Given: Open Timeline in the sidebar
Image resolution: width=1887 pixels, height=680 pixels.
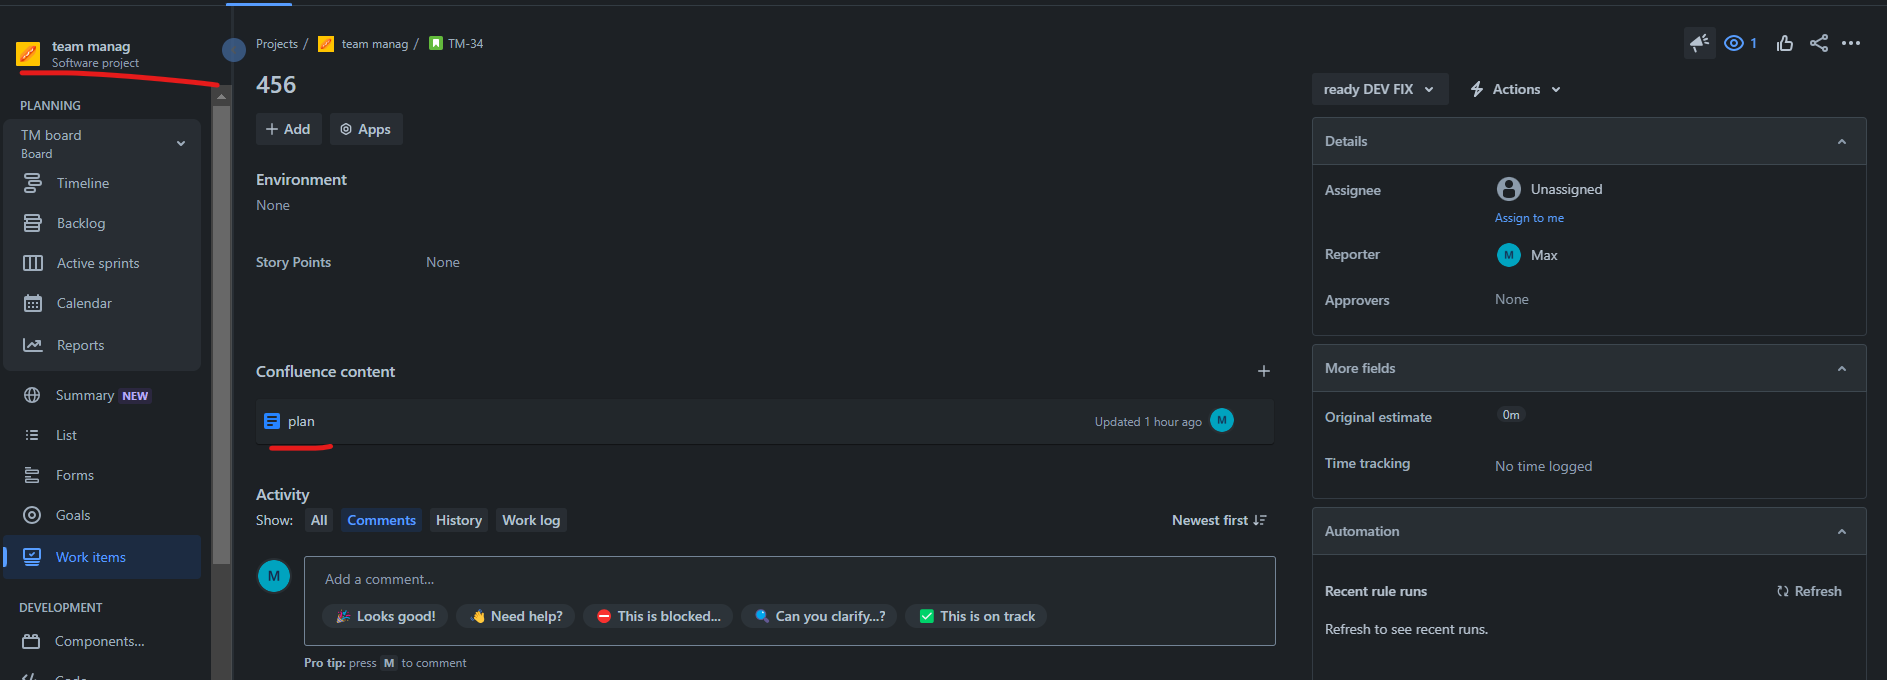Looking at the screenshot, I should pyautogui.click(x=83, y=183).
